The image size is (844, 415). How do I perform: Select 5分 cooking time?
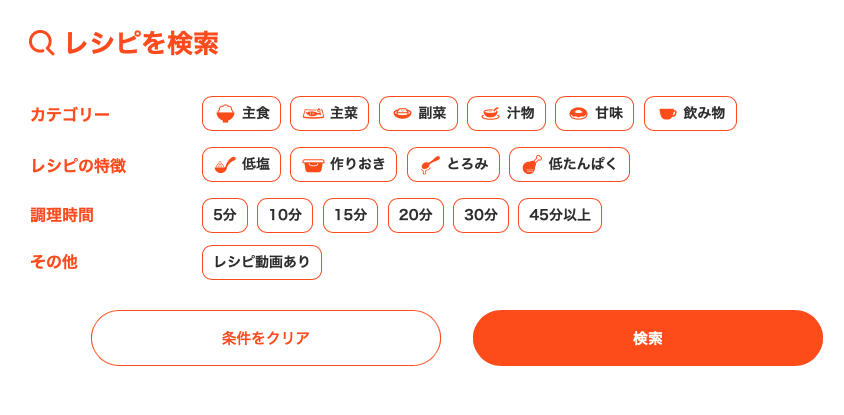pyautogui.click(x=225, y=216)
